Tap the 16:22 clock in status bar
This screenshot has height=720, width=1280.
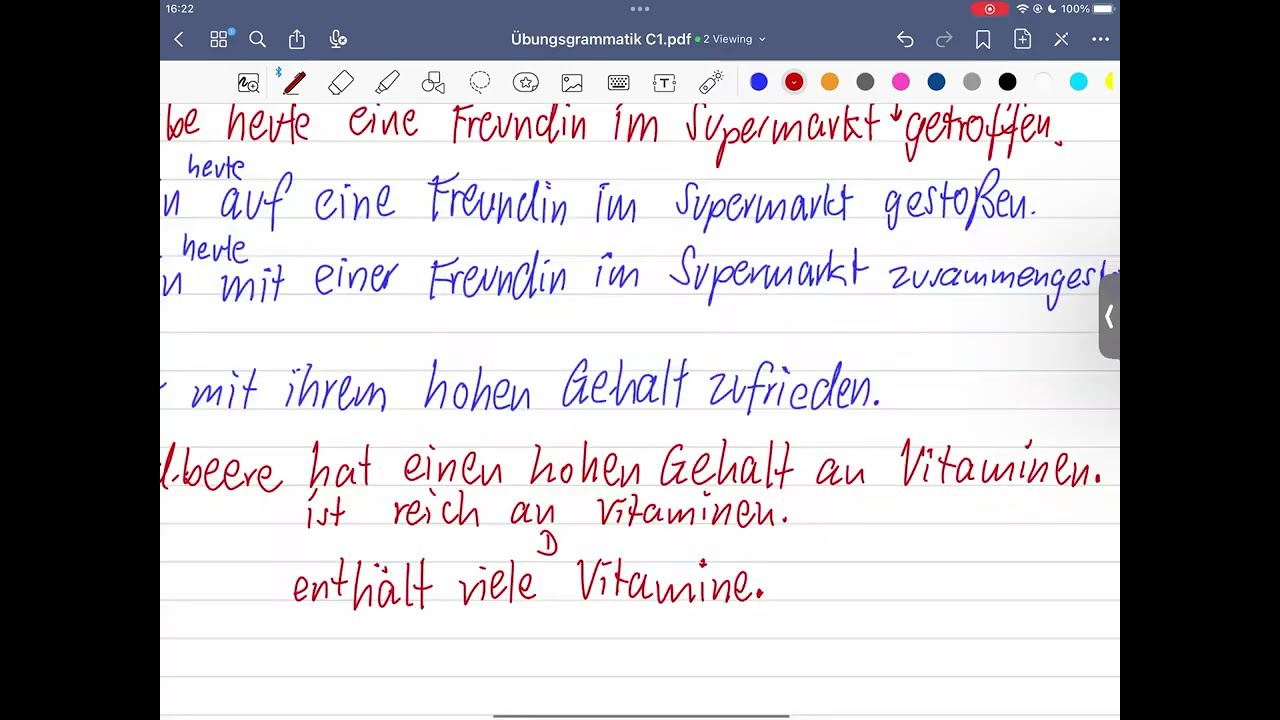[180, 9]
